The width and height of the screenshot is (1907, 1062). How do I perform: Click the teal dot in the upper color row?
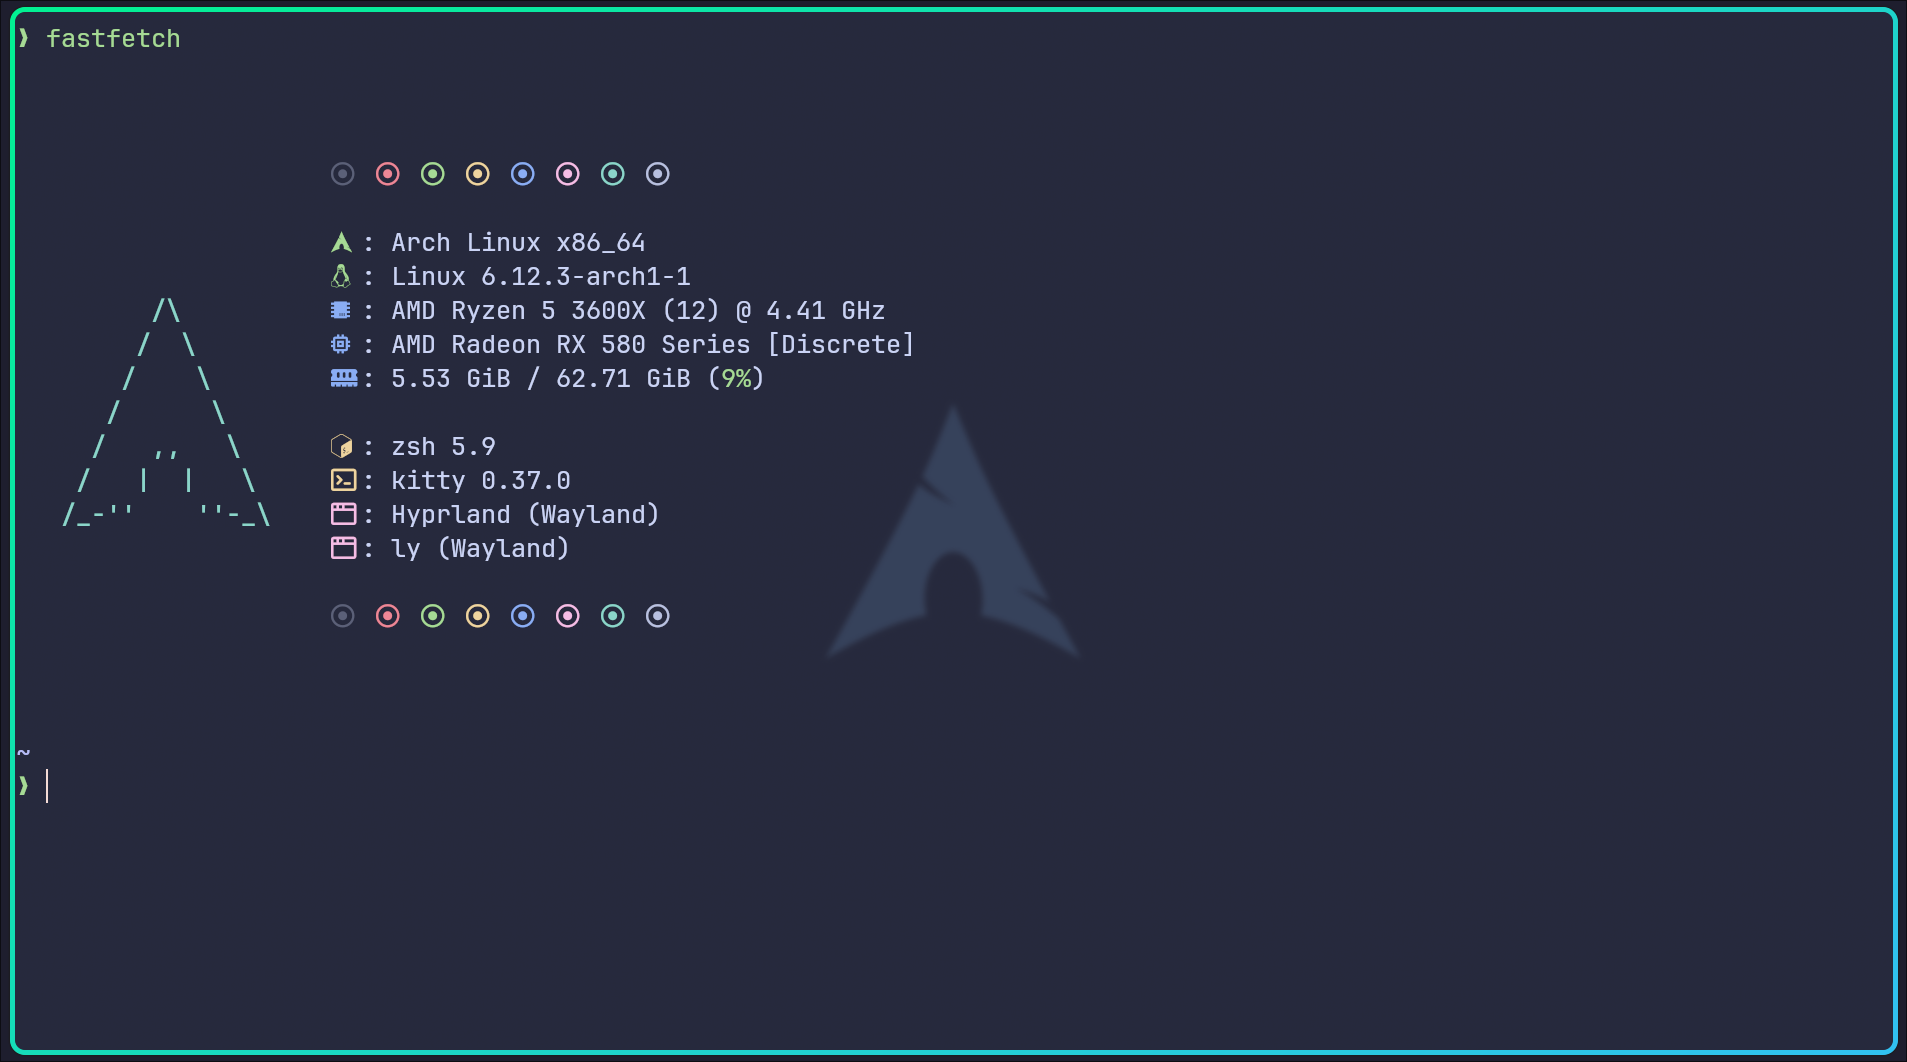(613, 174)
